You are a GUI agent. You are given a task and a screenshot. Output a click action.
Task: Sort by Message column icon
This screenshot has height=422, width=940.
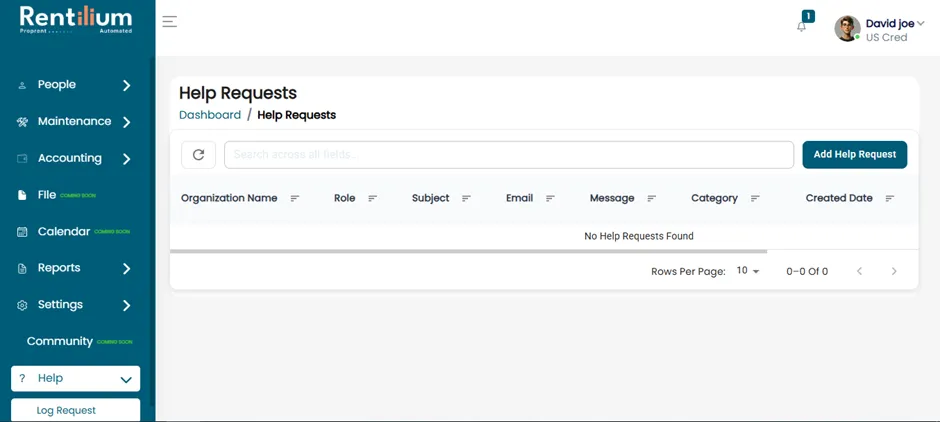click(652, 198)
